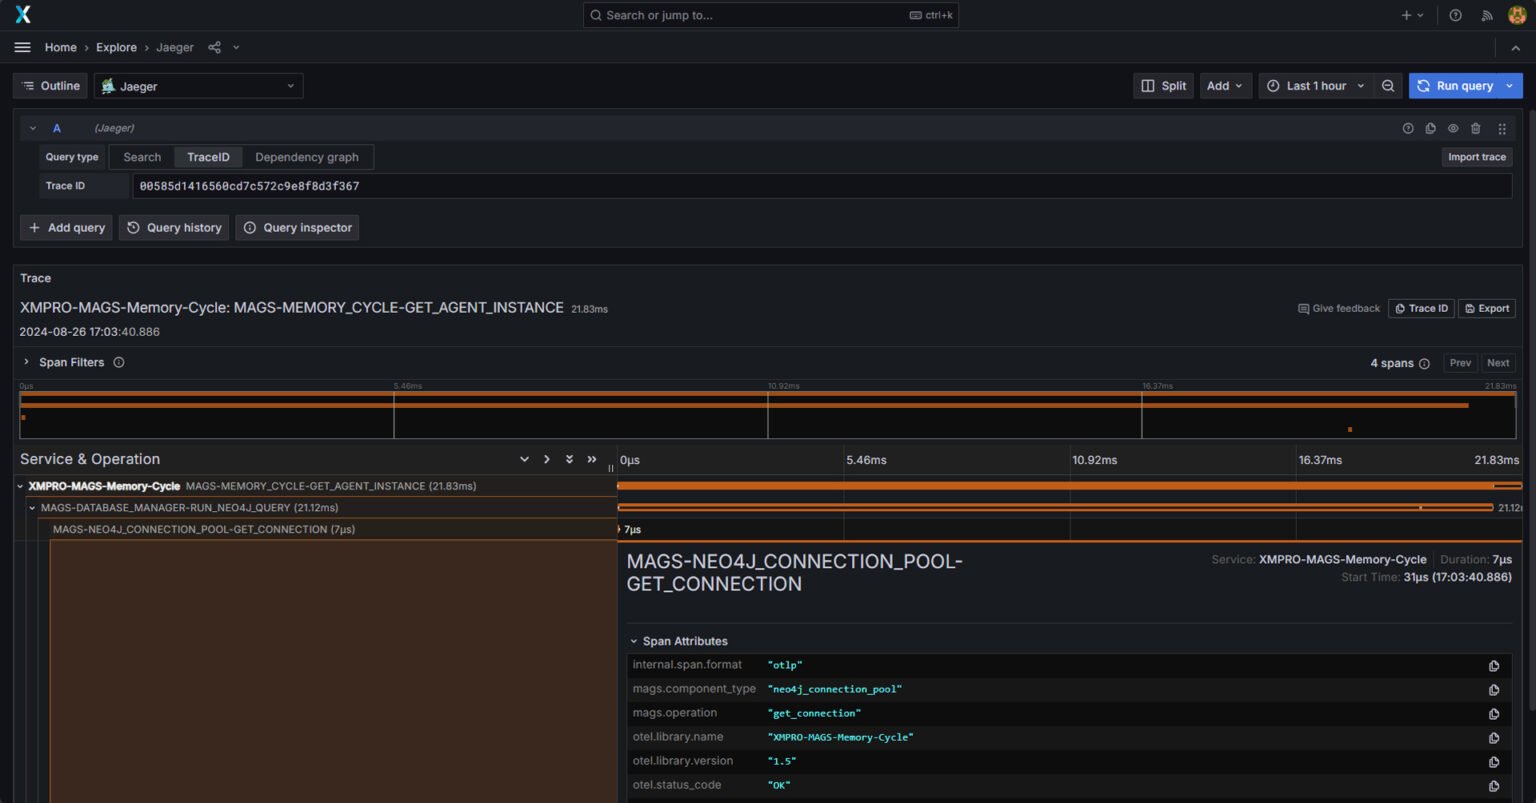Click the trace minimap timeline overview

pyautogui.click(x=767, y=414)
